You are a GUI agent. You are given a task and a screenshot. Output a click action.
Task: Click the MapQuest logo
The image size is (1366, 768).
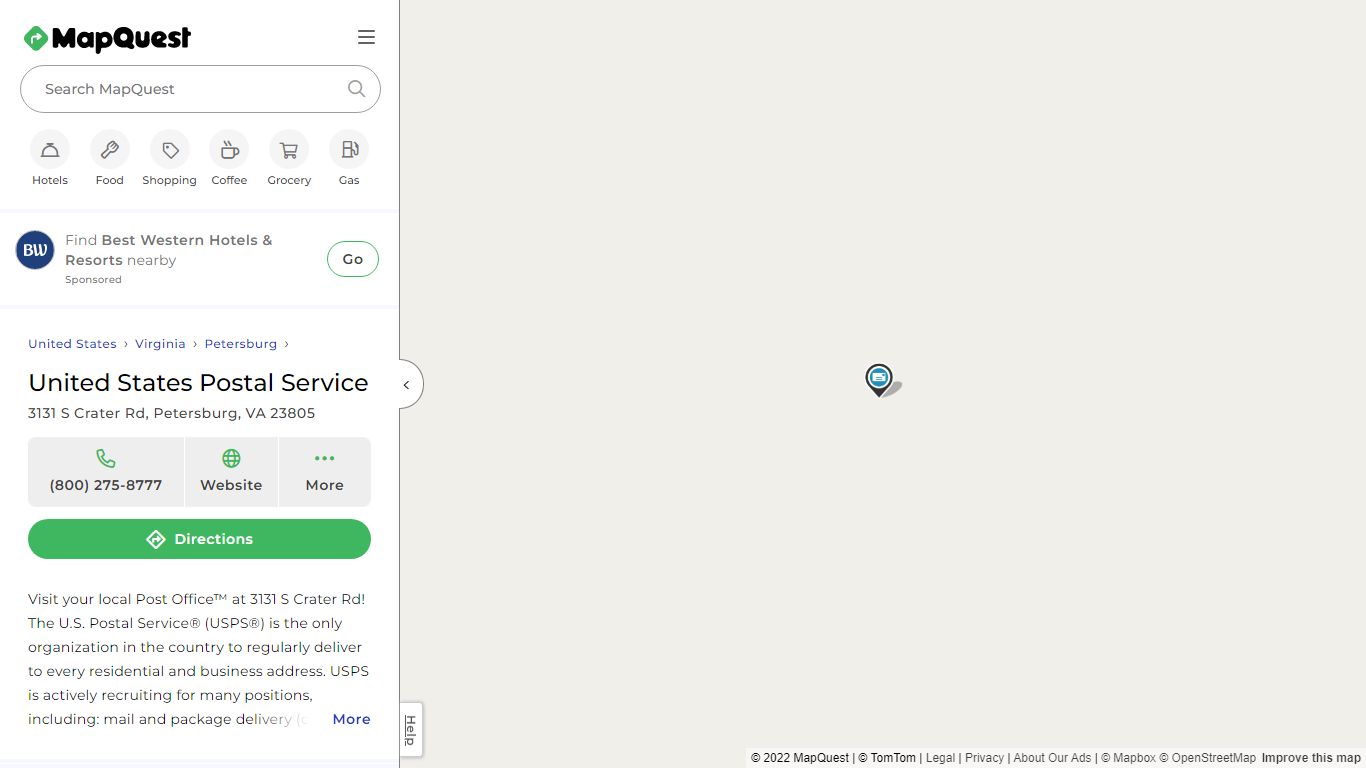pyautogui.click(x=107, y=38)
